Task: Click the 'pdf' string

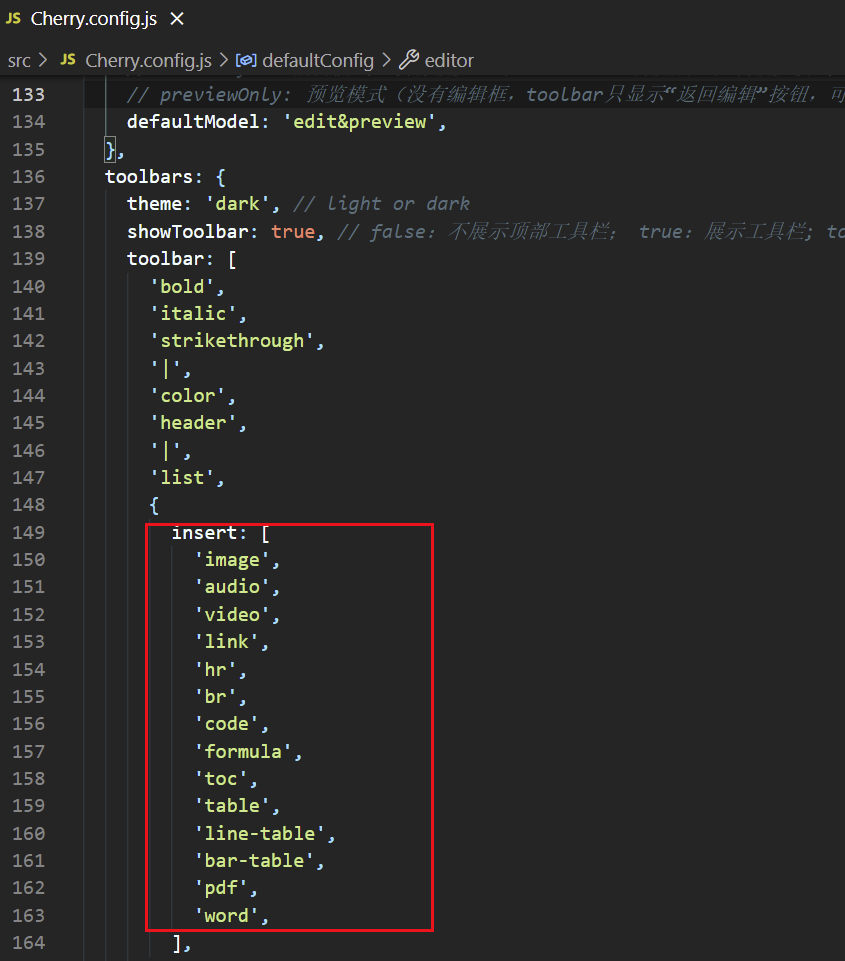Action: point(221,887)
